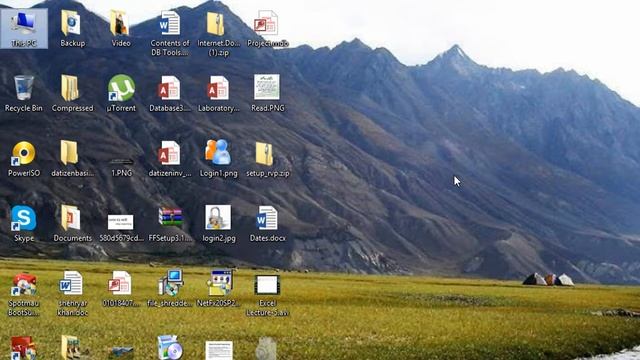Viewport: 640px width, 360px height.
Task: Launch the Spotmau BootSu shortcut
Action: [24, 294]
